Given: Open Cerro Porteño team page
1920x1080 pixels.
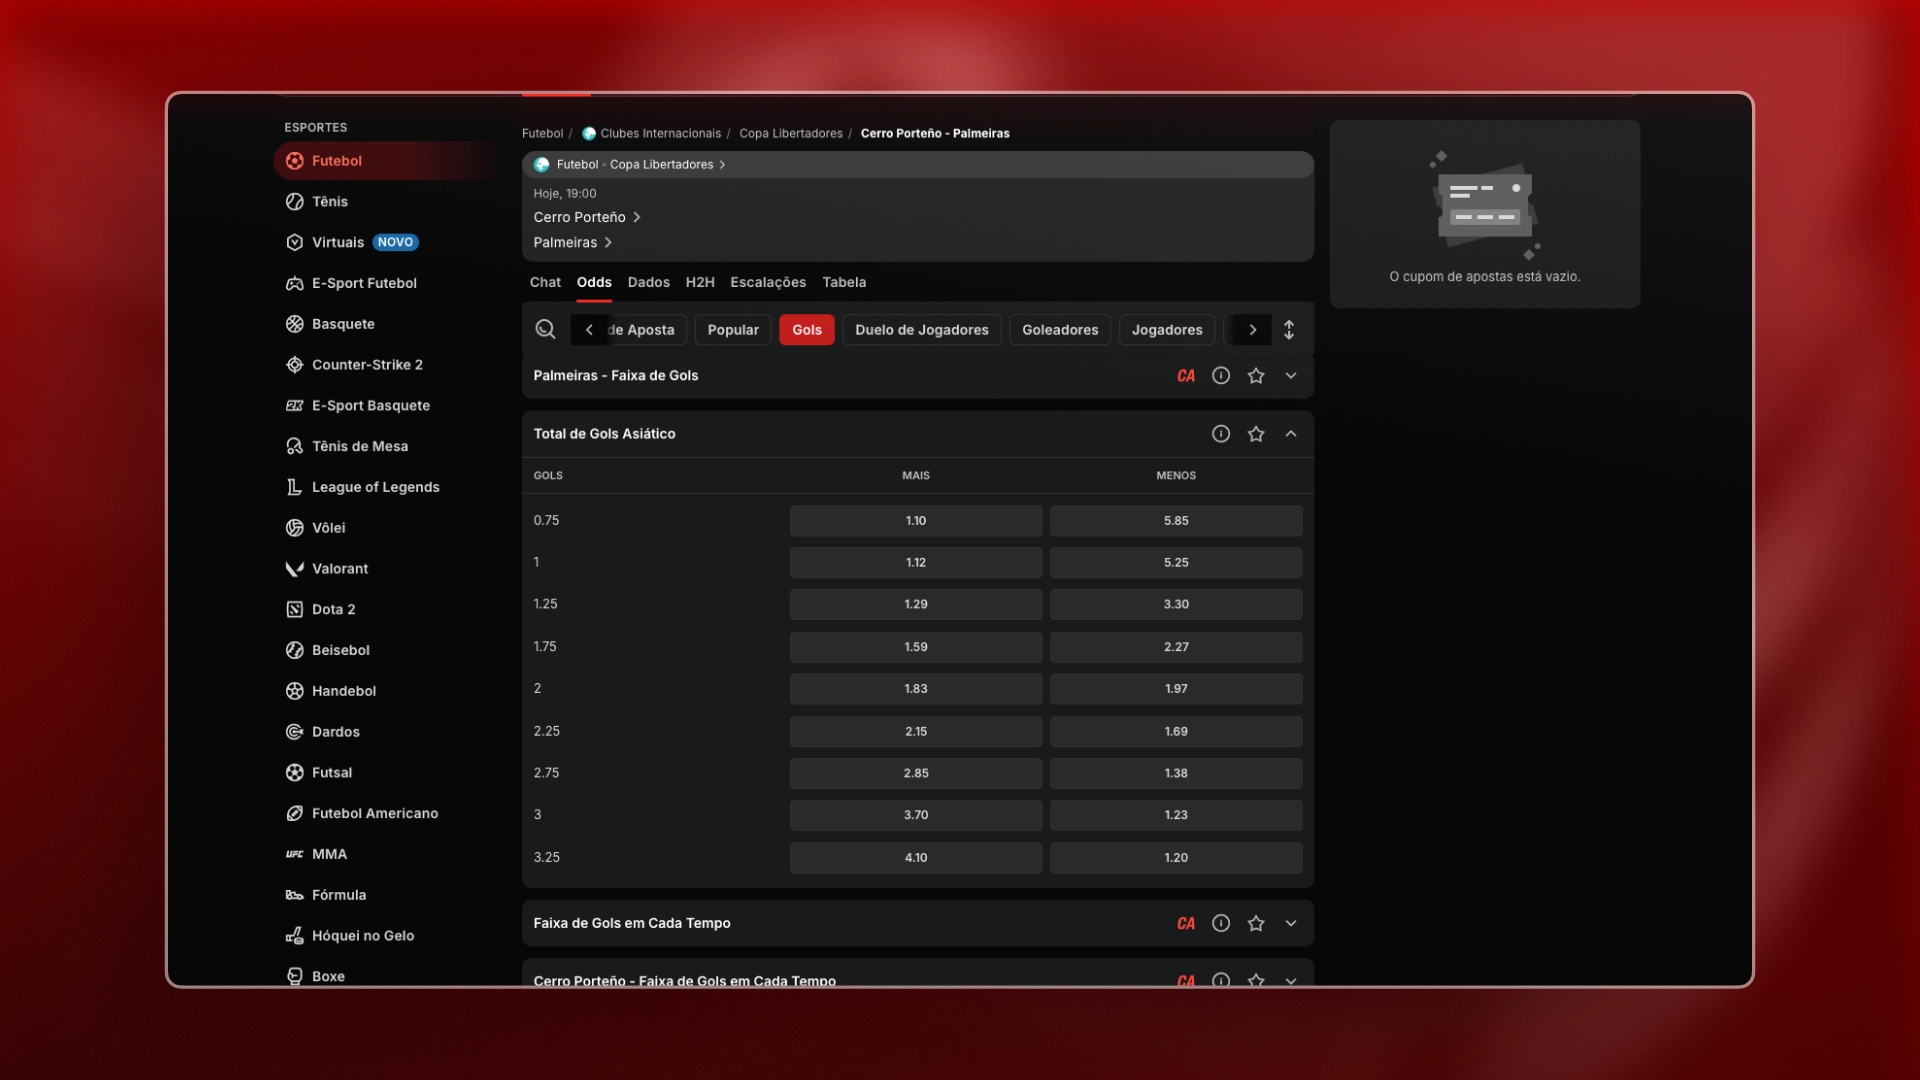Looking at the screenshot, I should click(x=587, y=218).
